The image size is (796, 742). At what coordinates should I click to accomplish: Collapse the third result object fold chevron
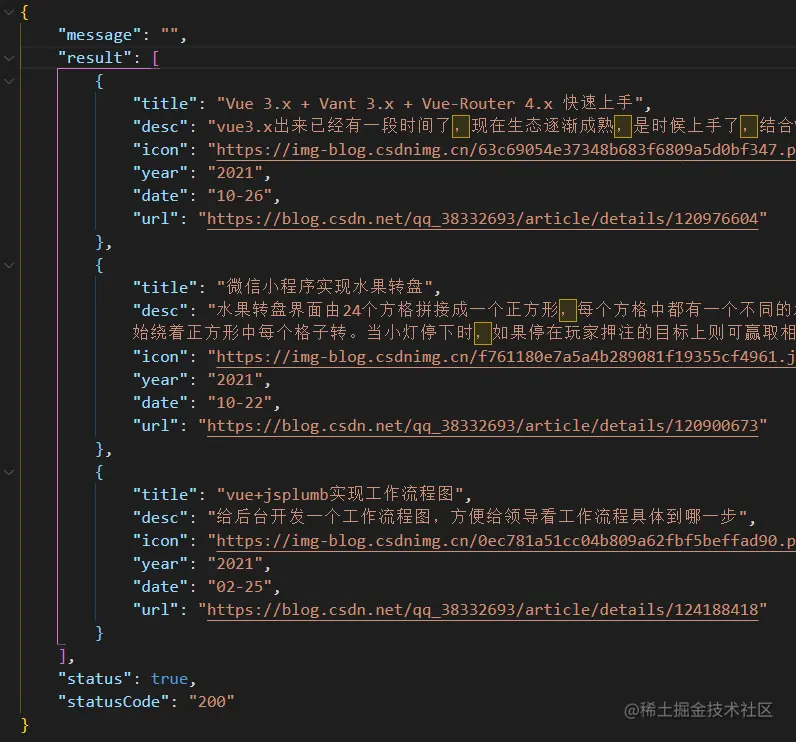tap(9, 472)
